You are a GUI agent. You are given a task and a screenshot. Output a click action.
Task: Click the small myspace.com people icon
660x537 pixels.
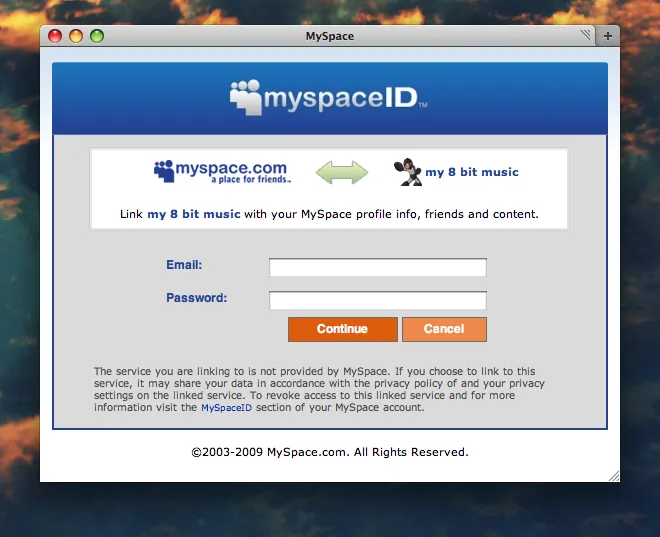(164, 171)
